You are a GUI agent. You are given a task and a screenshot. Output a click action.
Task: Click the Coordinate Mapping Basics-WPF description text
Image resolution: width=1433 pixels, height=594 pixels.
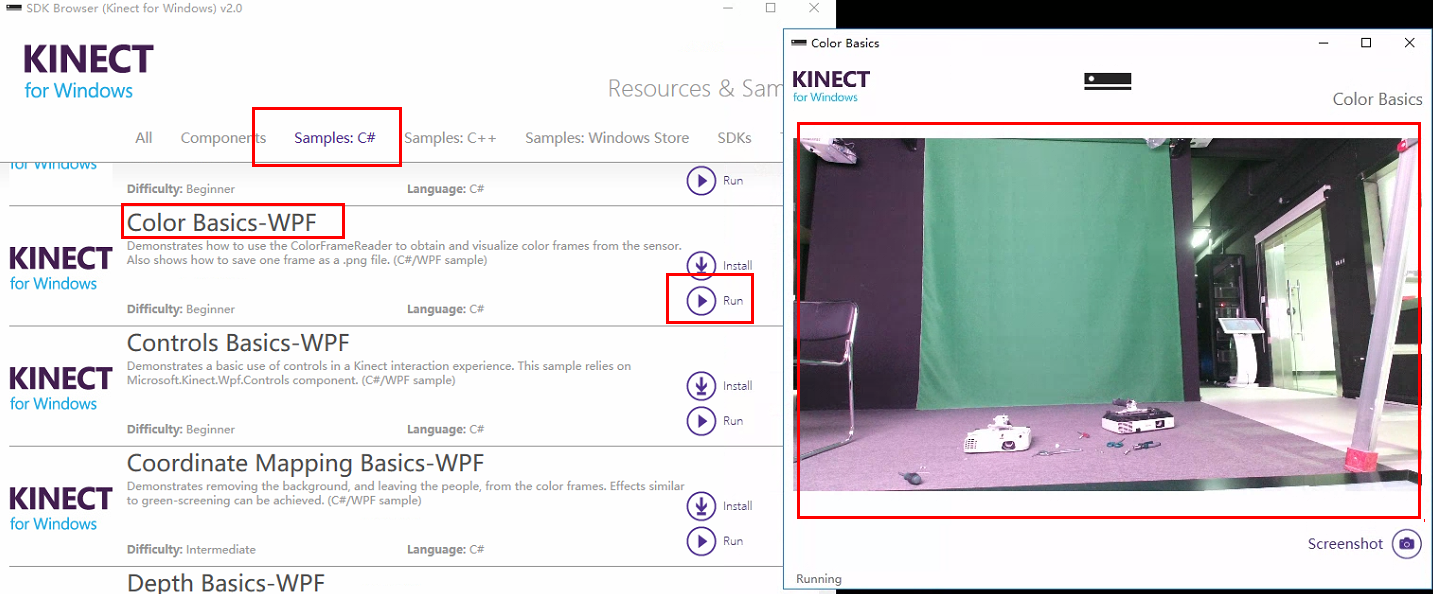click(x=406, y=493)
